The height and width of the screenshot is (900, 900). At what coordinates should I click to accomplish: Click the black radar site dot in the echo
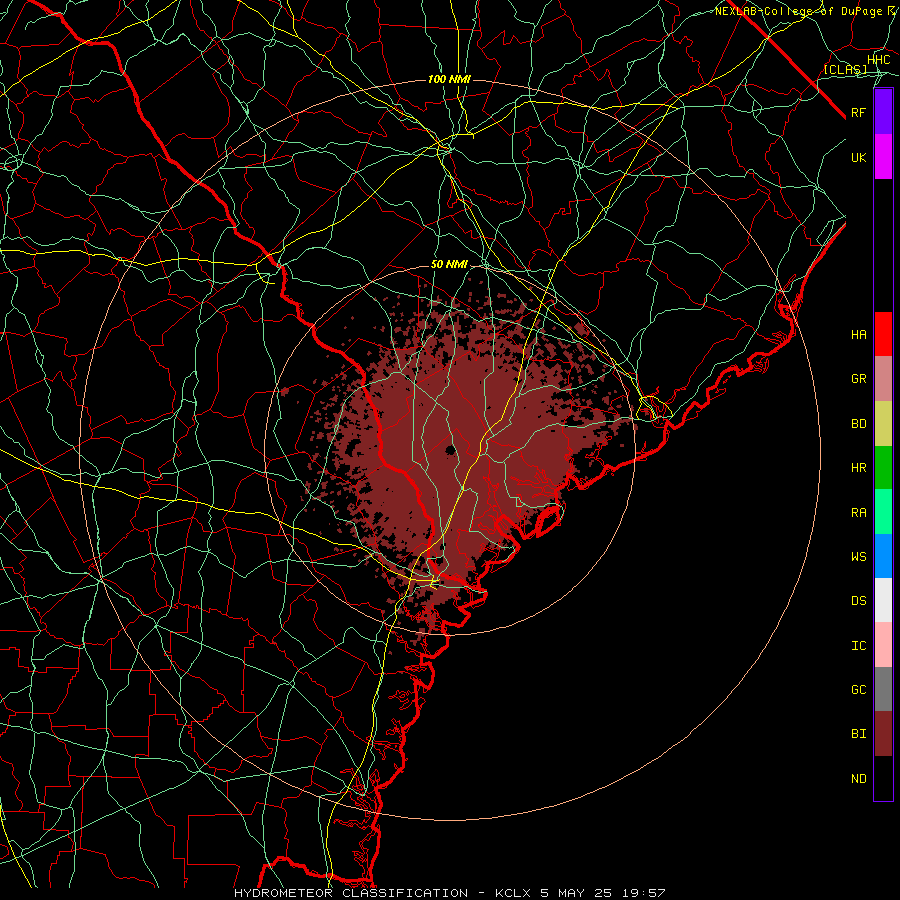click(x=451, y=449)
